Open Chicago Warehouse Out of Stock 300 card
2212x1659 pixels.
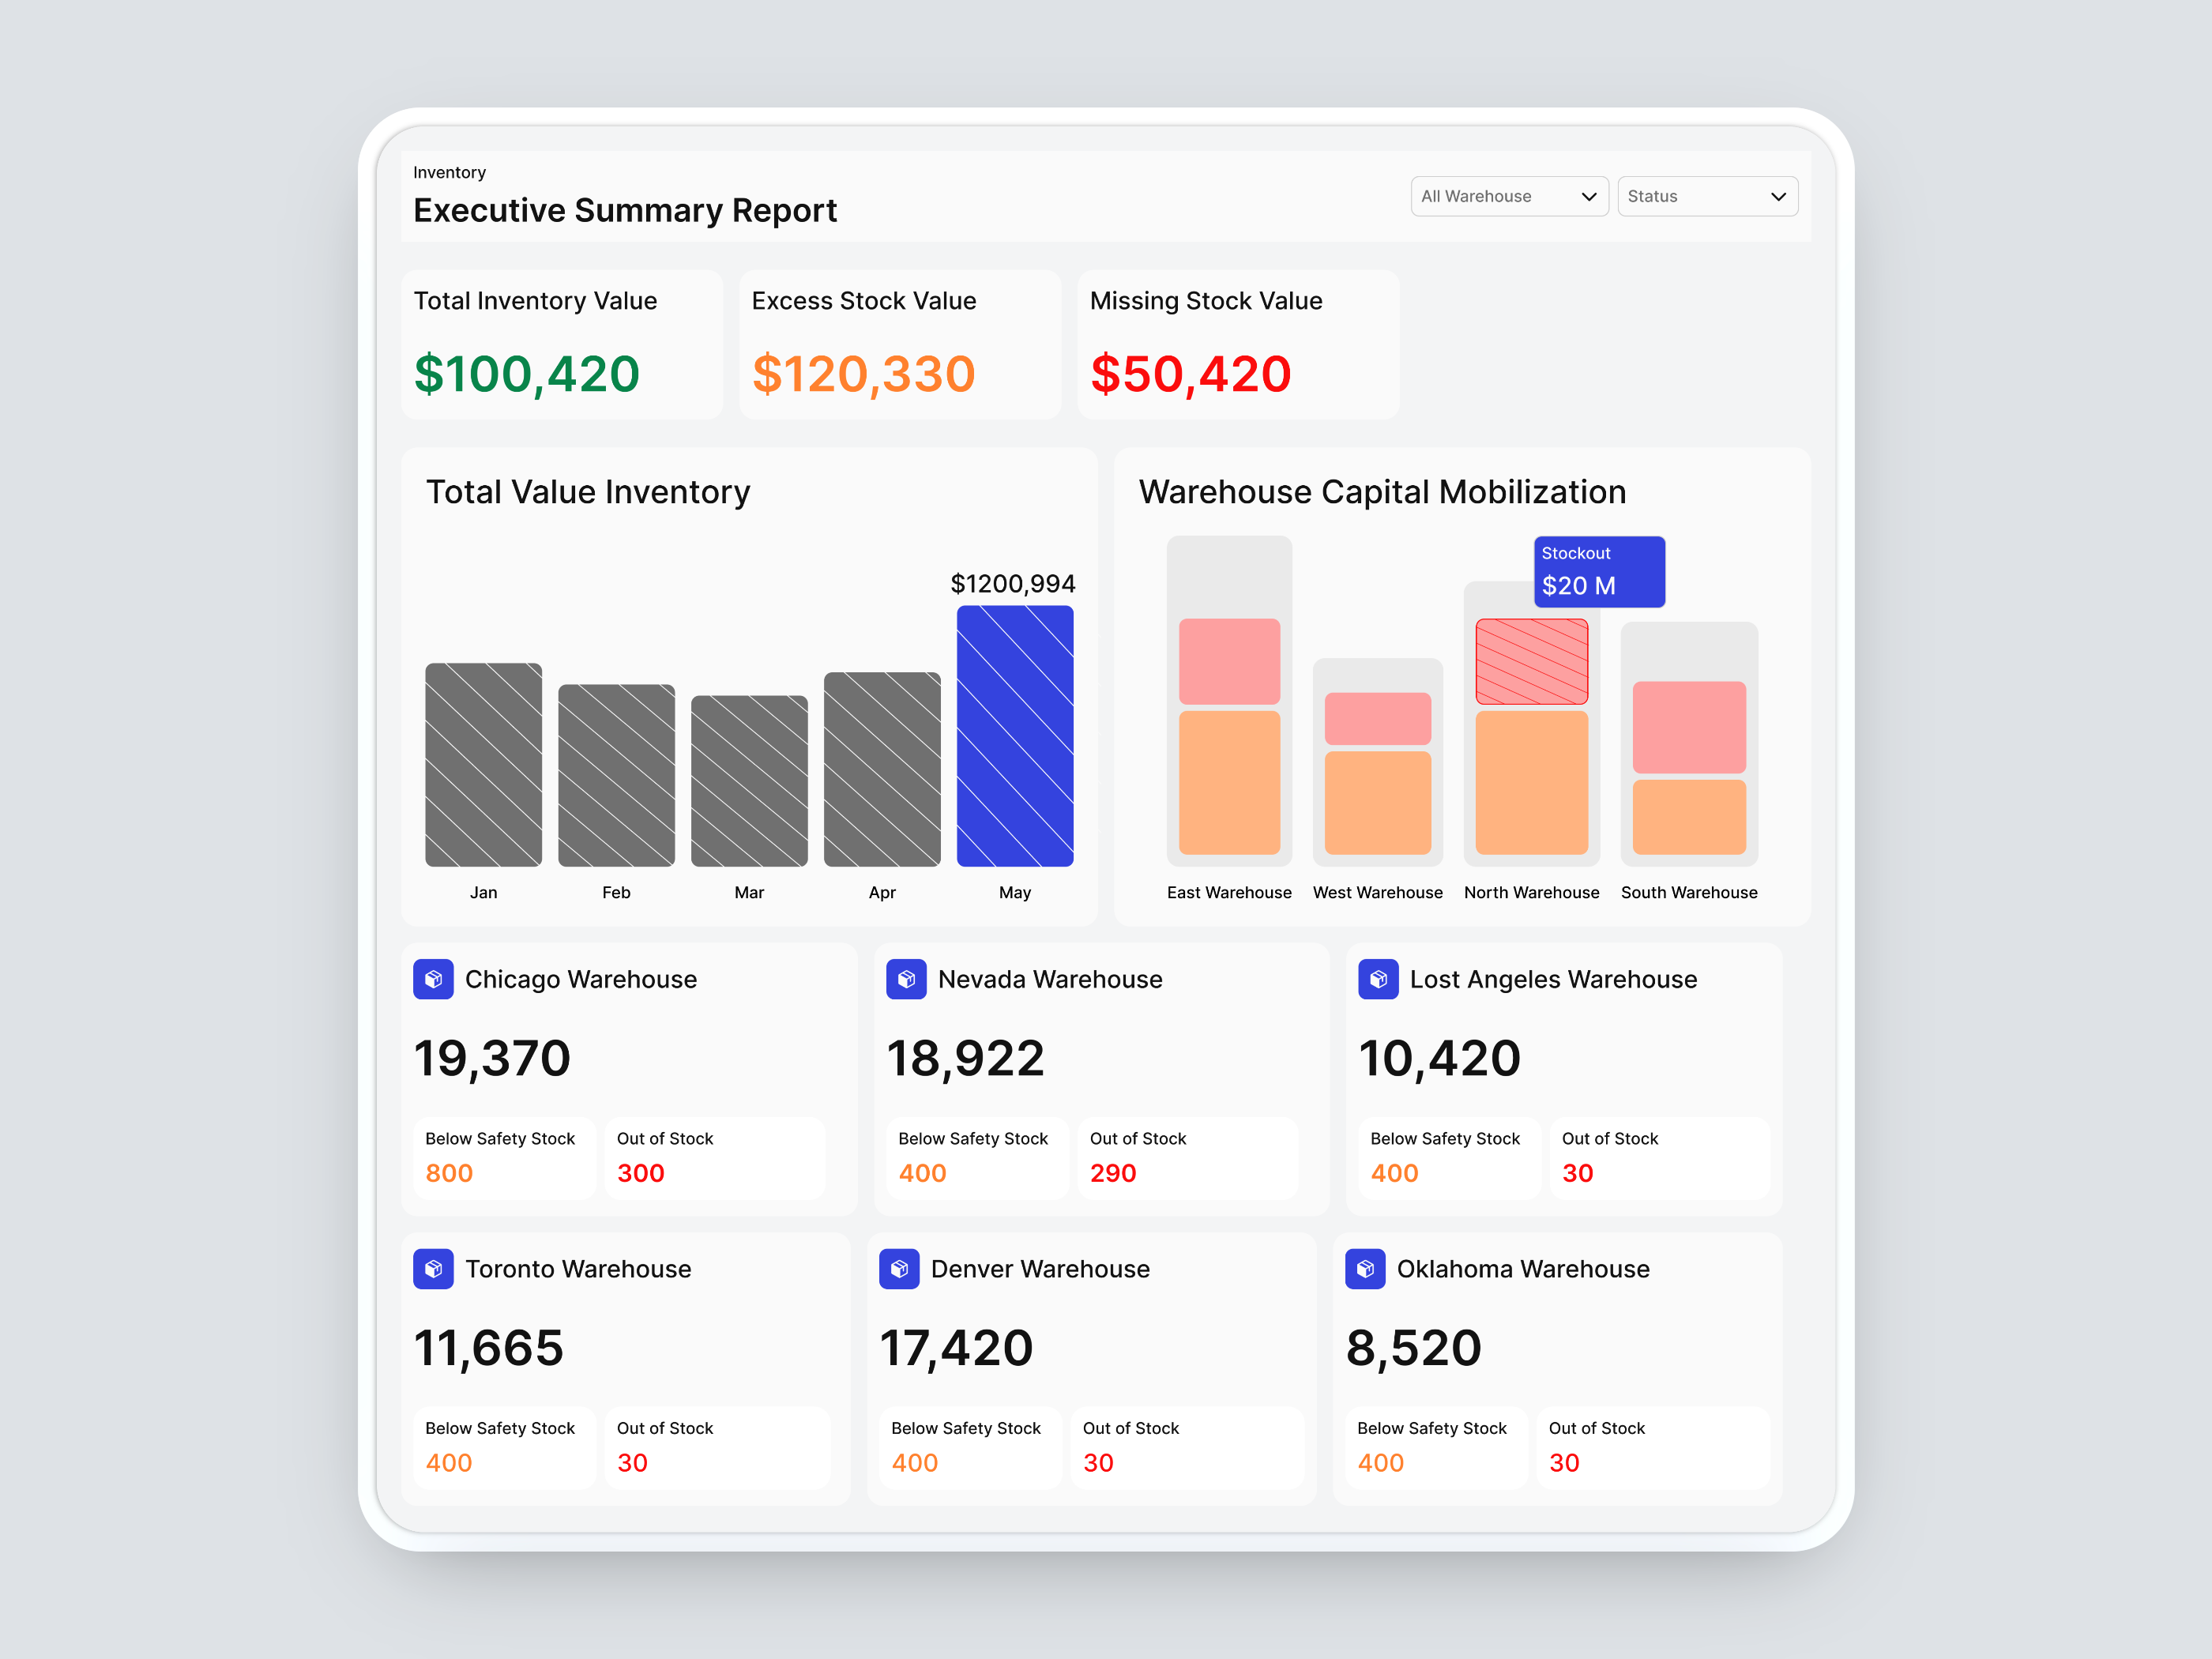point(715,1157)
